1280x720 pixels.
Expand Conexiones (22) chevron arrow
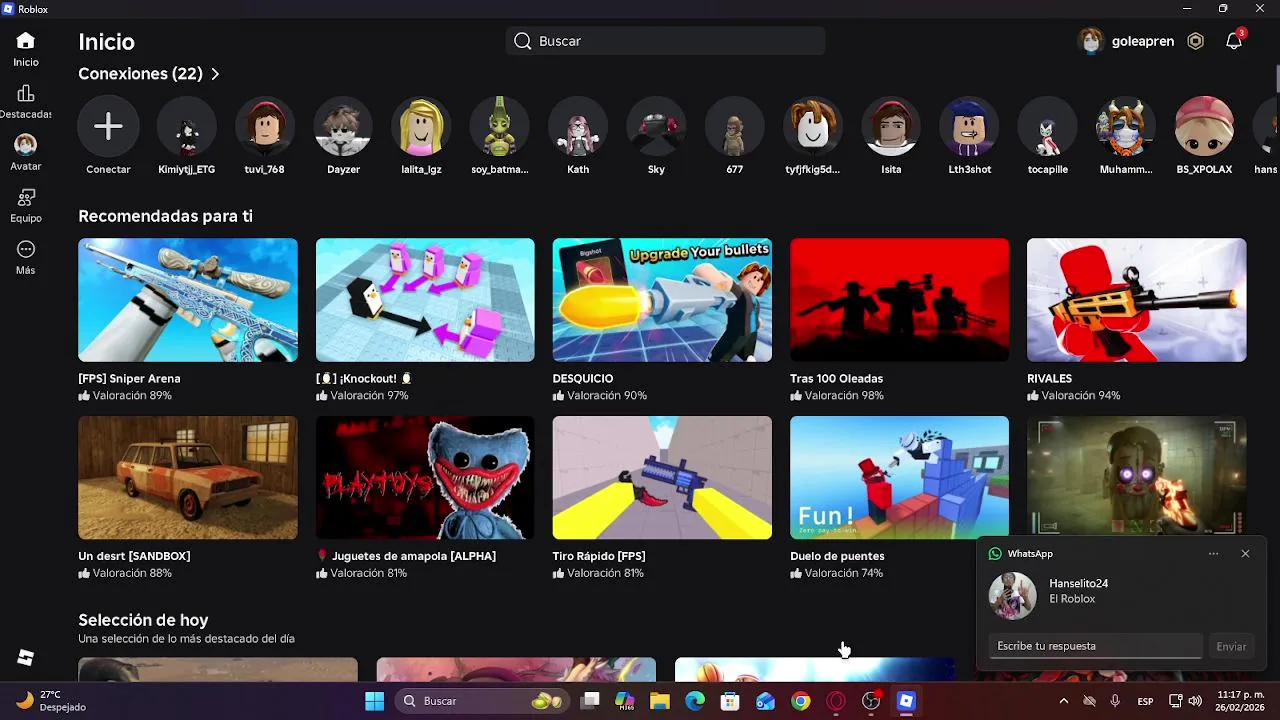tap(215, 74)
